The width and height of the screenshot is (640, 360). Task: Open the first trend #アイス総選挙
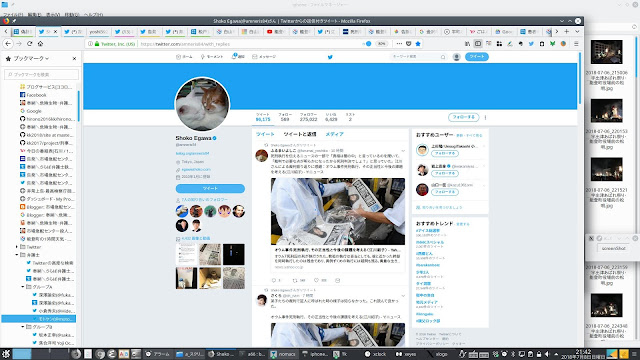tap(428, 231)
